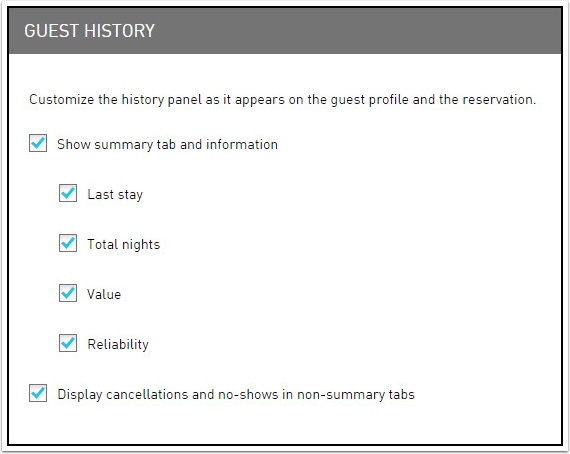570x454 pixels.
Task: Click the 'Value' option label
Action: coord(104,294)
